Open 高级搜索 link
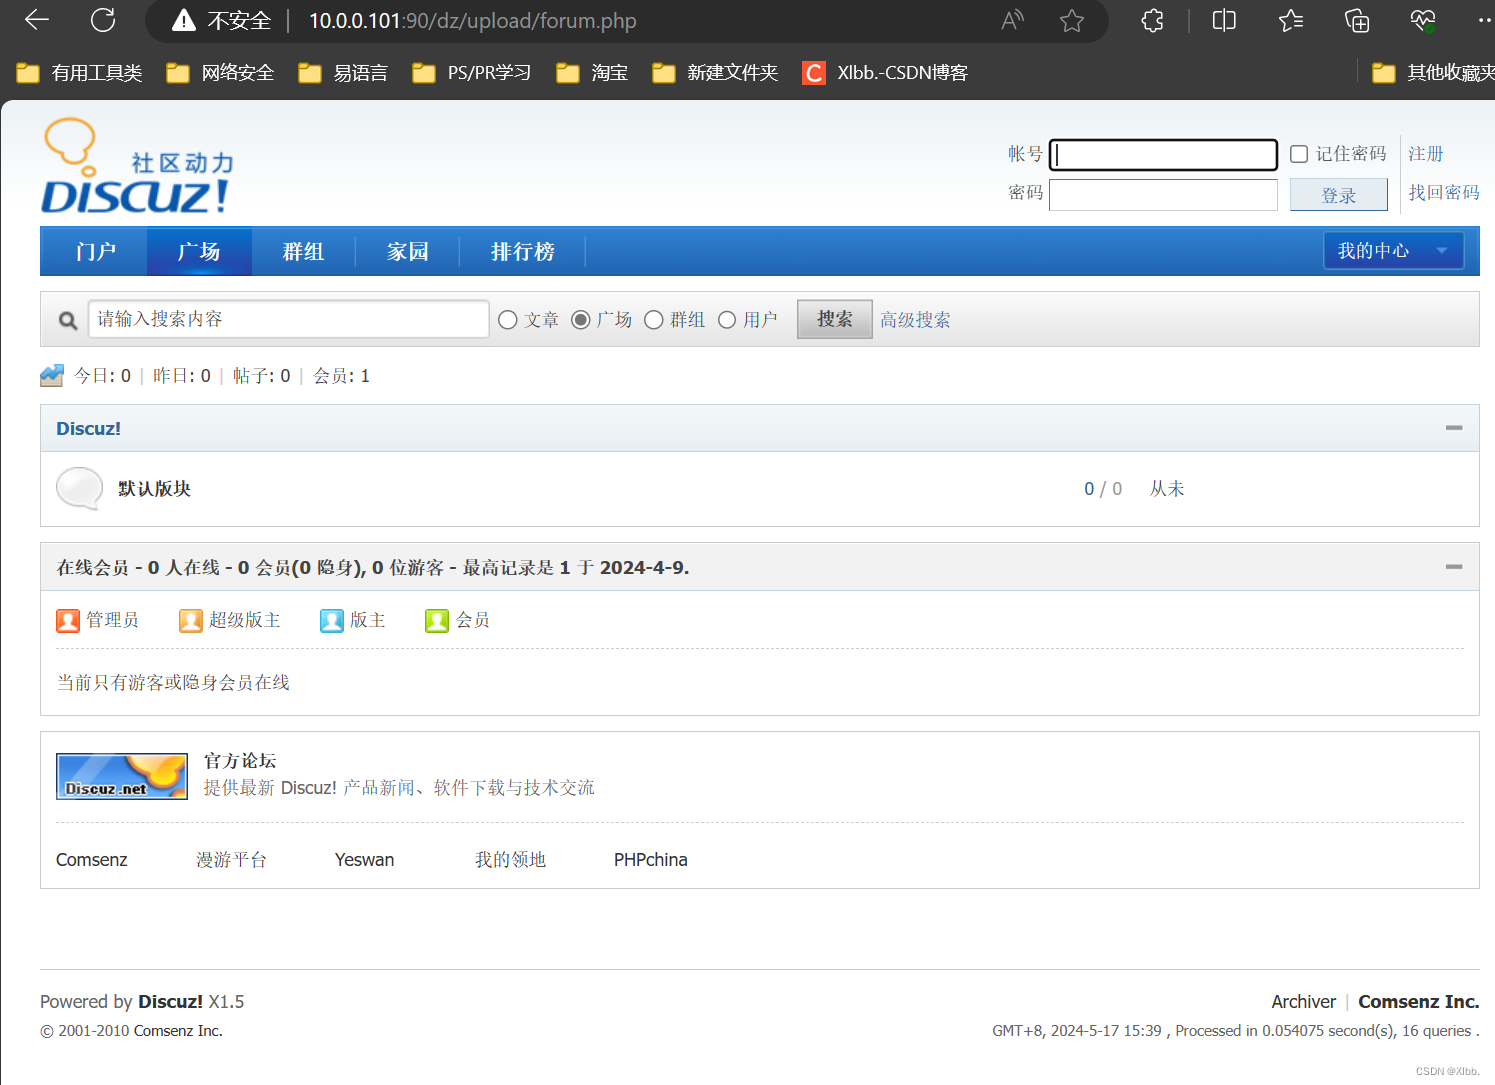 pos(916,320)
